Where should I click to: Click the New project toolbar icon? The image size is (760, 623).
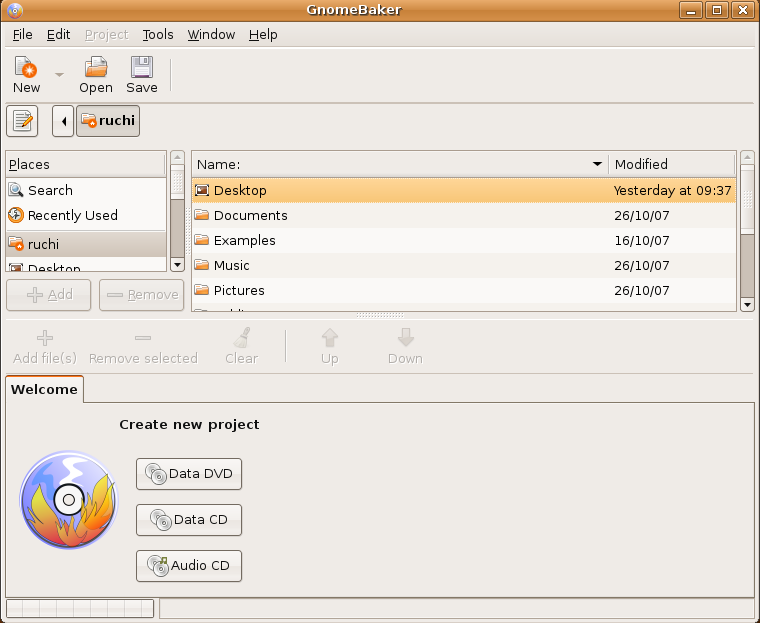point(26,67)
